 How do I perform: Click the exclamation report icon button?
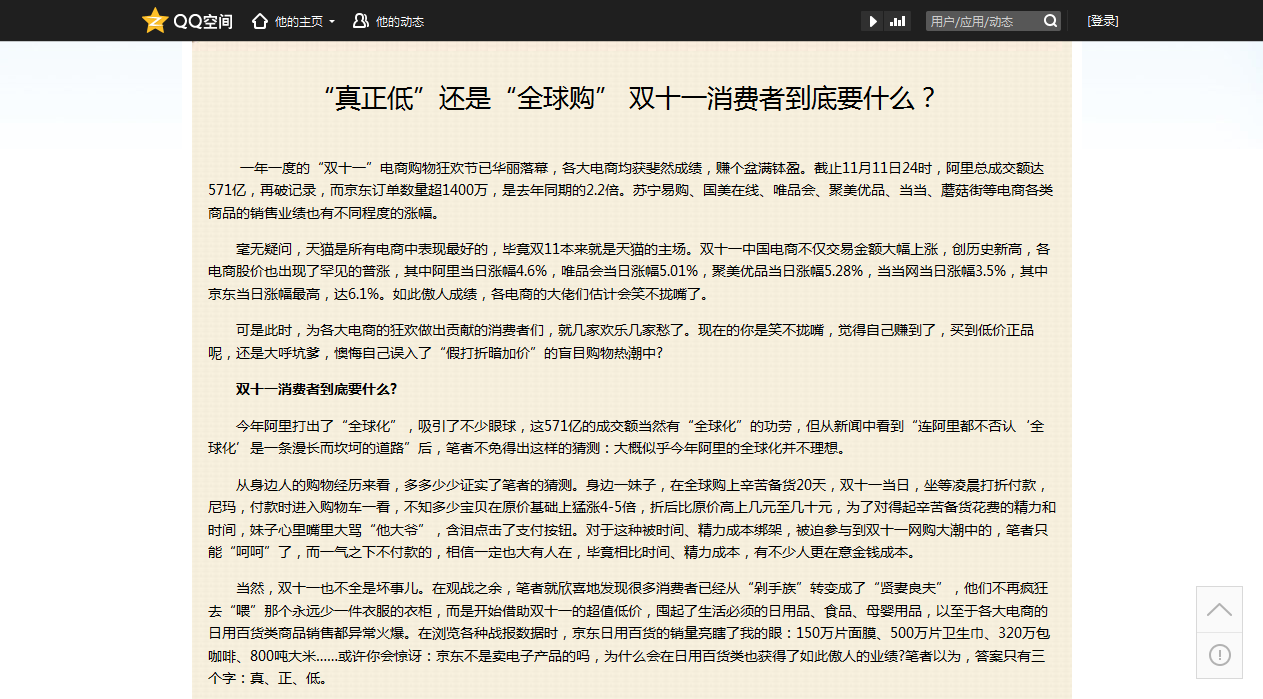(x=1219, y=655)
